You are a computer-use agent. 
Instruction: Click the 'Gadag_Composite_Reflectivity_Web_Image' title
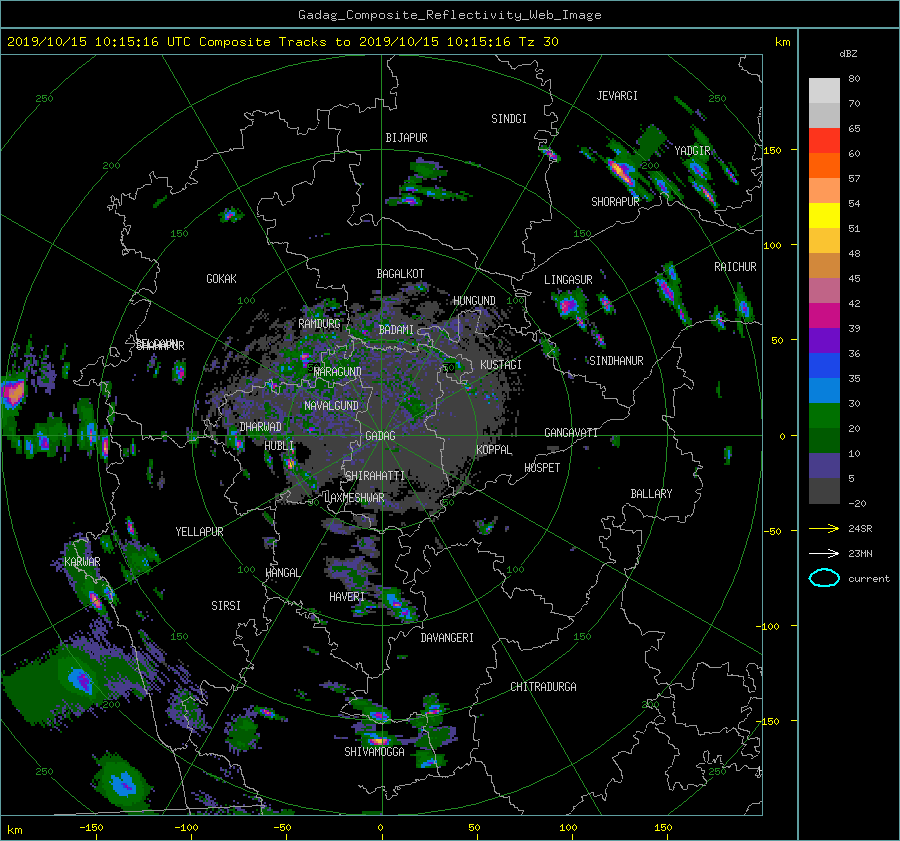(449, 15)
